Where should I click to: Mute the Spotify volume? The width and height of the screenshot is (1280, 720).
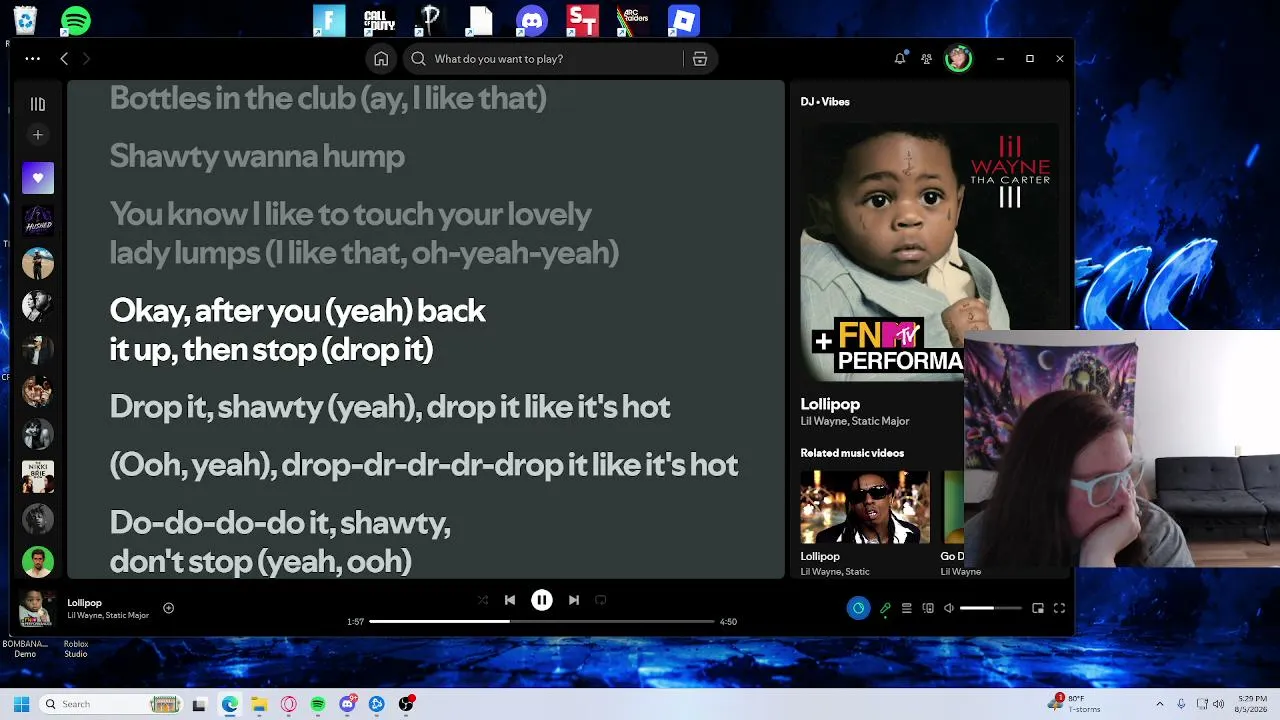point(949,608)
